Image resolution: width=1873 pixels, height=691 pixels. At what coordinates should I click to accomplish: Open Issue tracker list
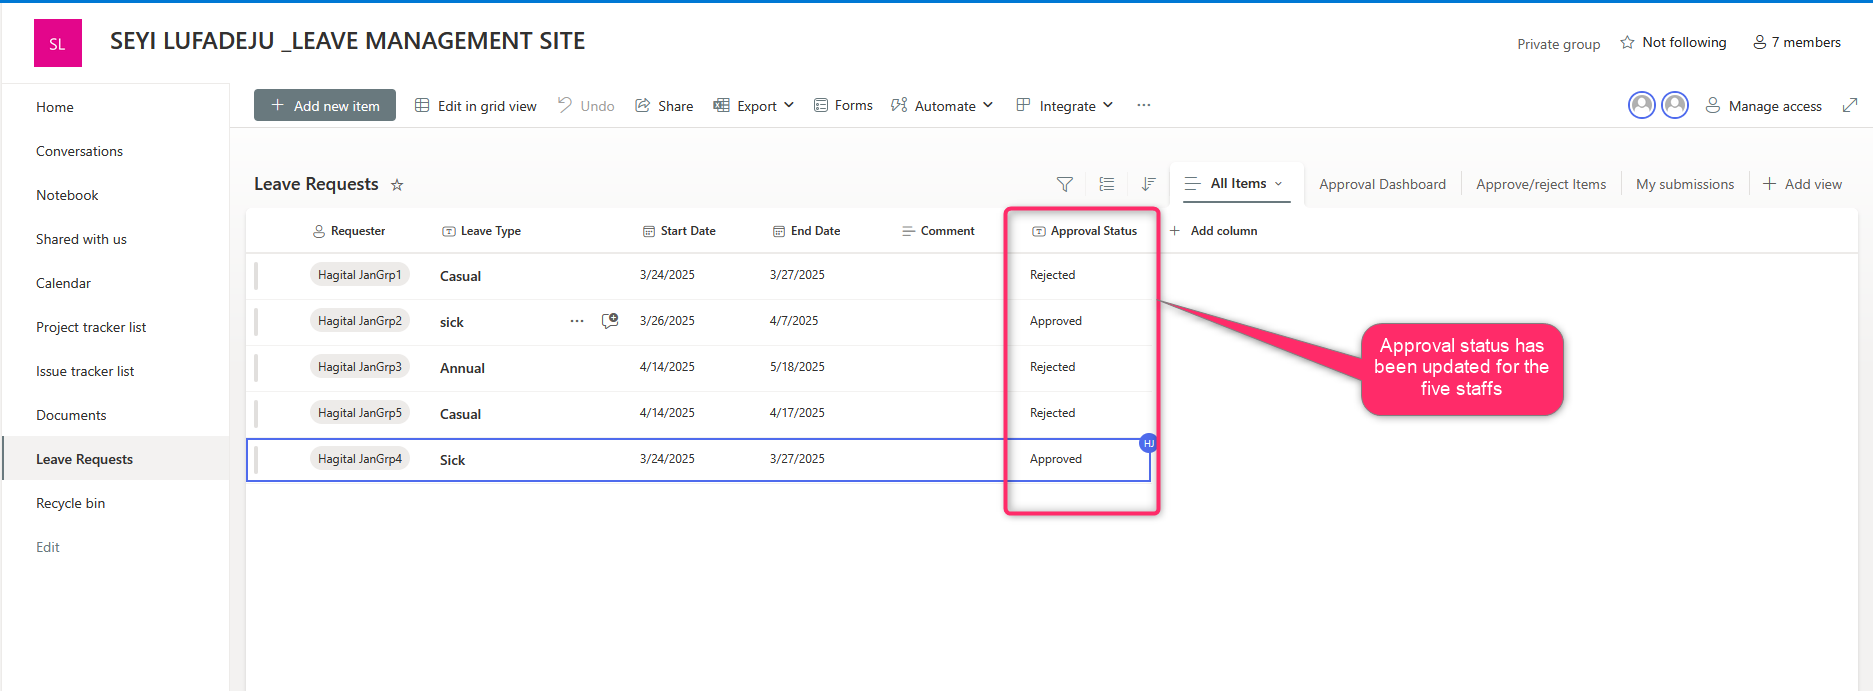click(x=85, y=371)
